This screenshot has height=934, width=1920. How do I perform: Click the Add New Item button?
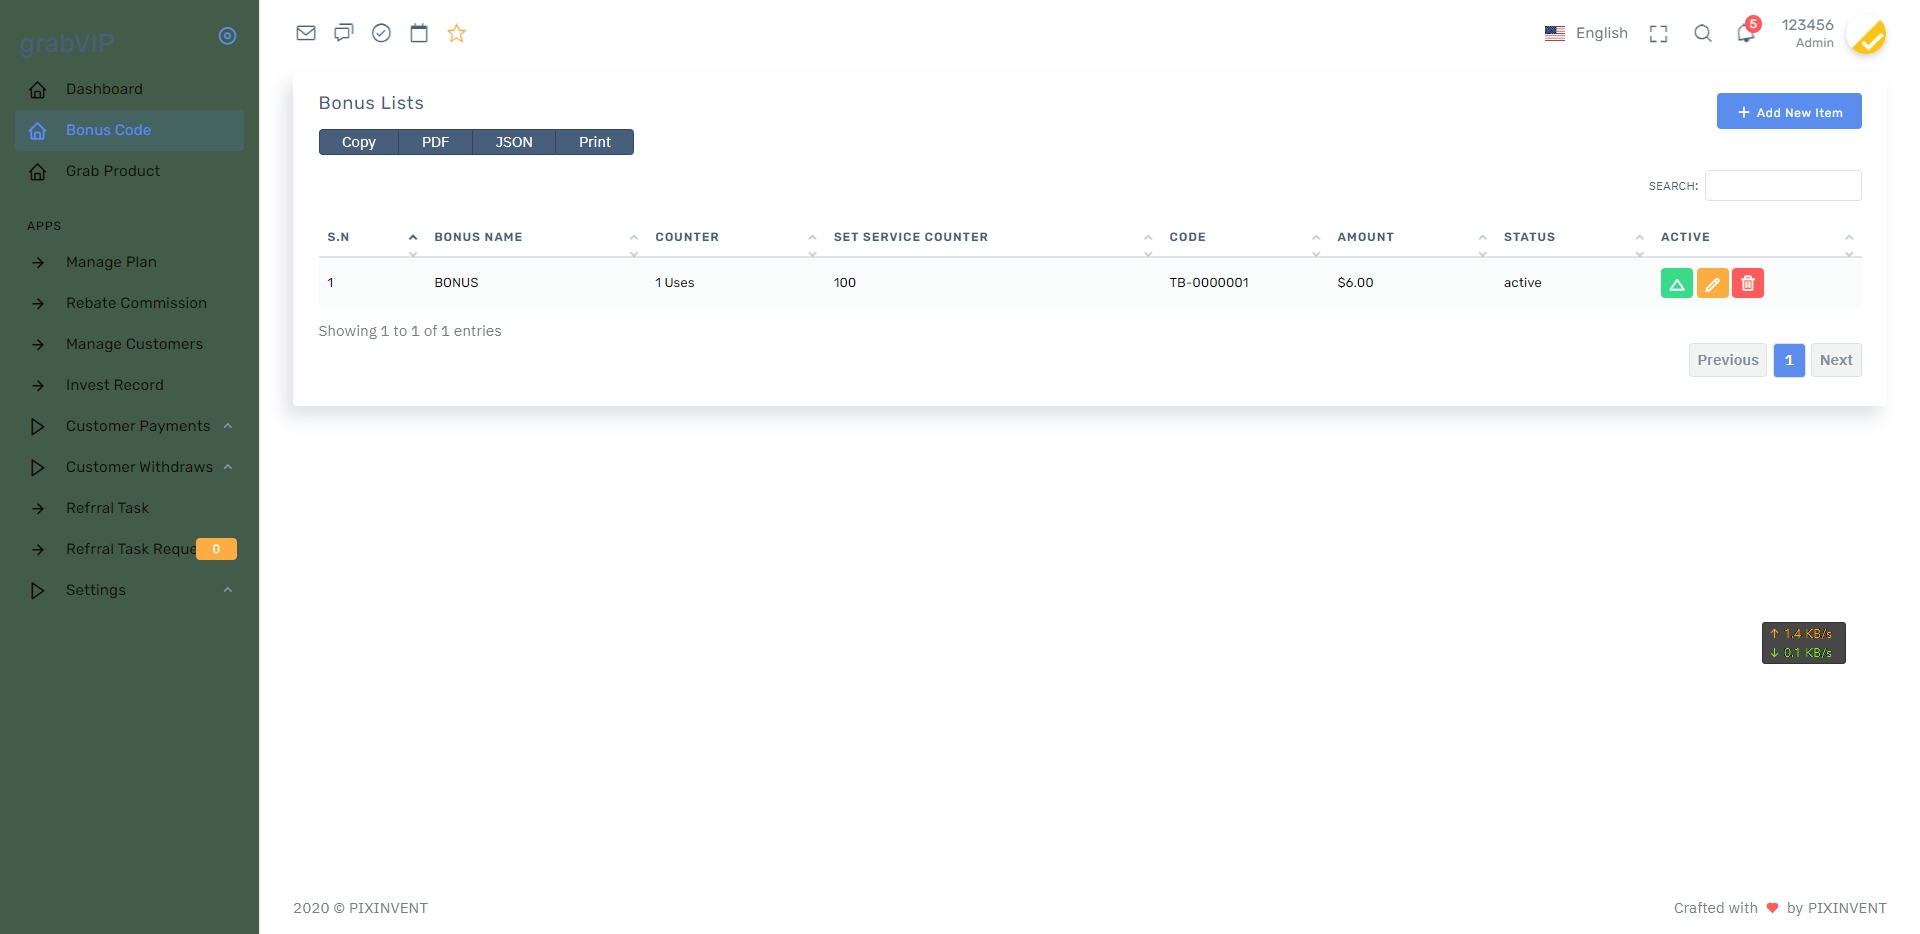pyautogui.click(x=1788, y=112)
